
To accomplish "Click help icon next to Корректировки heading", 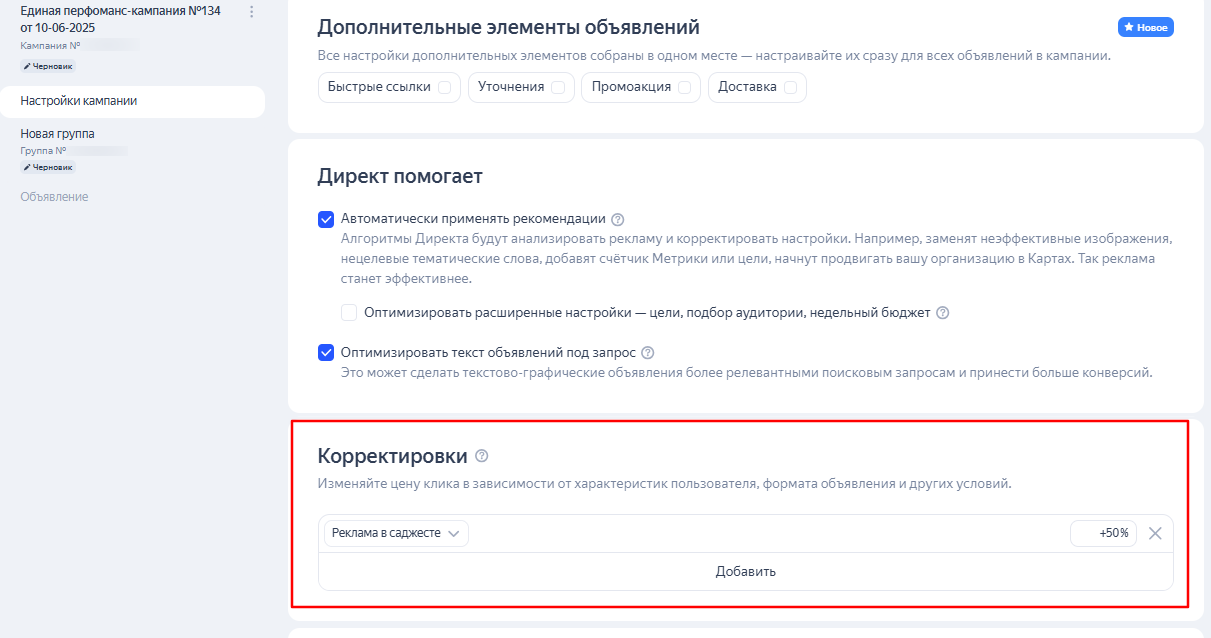I will [x=482, y=456].
